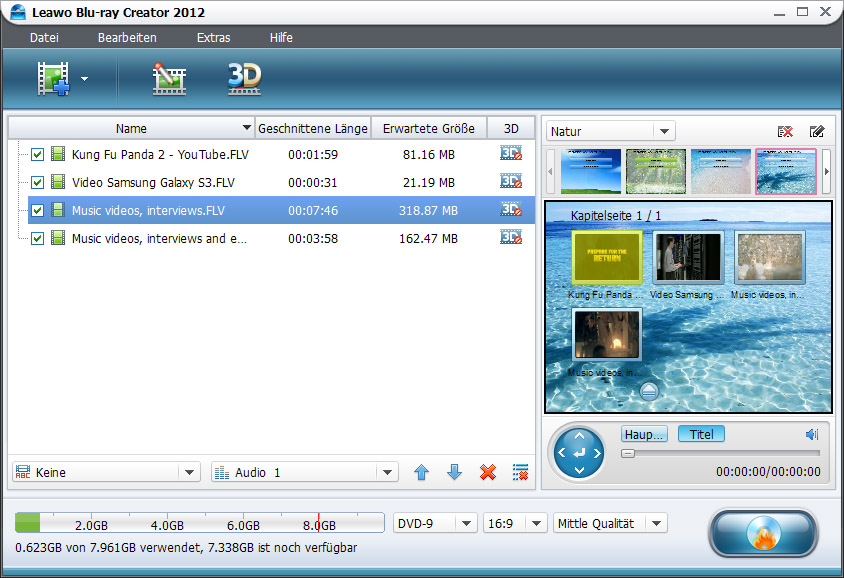Viewport: 844px width, 578px height.
Task: Open the Natur menu template dropdown
Action: 611,131
